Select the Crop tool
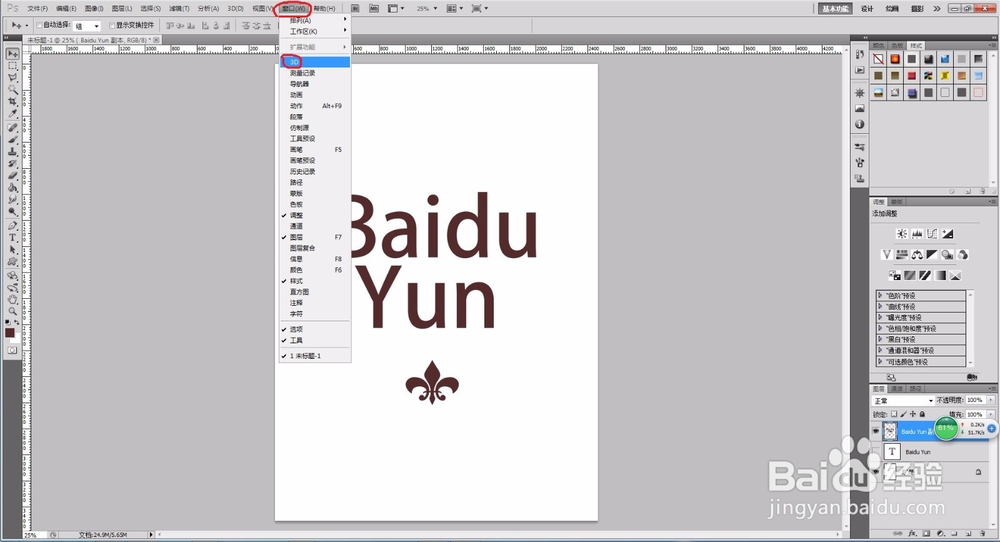 point(12,102)
